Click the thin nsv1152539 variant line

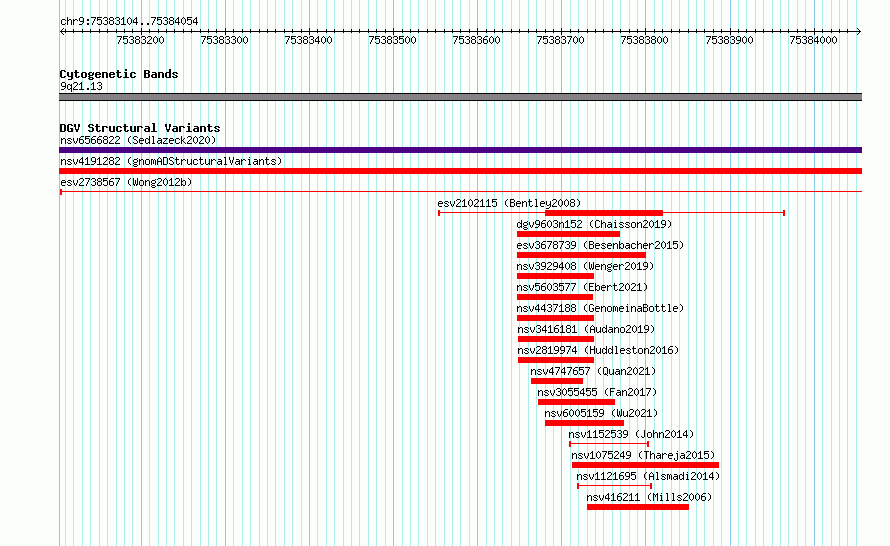(608, 444)
